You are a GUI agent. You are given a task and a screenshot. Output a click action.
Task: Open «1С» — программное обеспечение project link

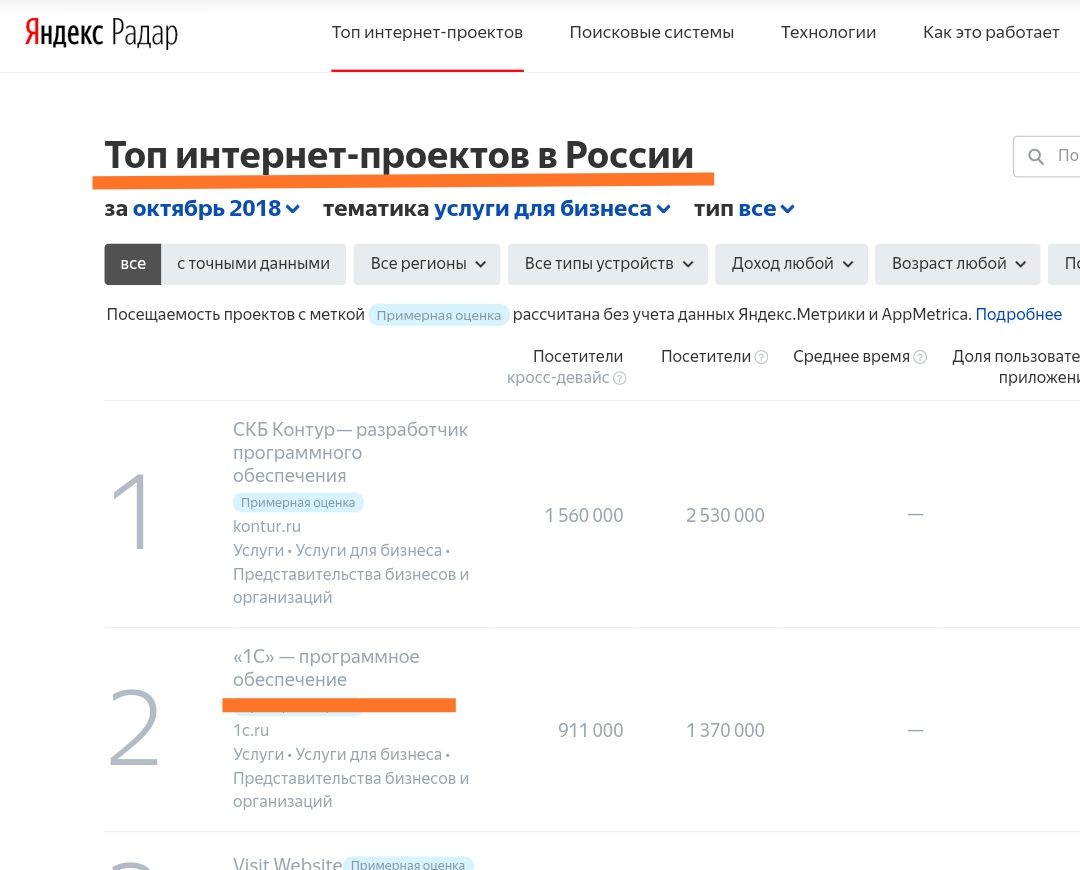point(326,667)
